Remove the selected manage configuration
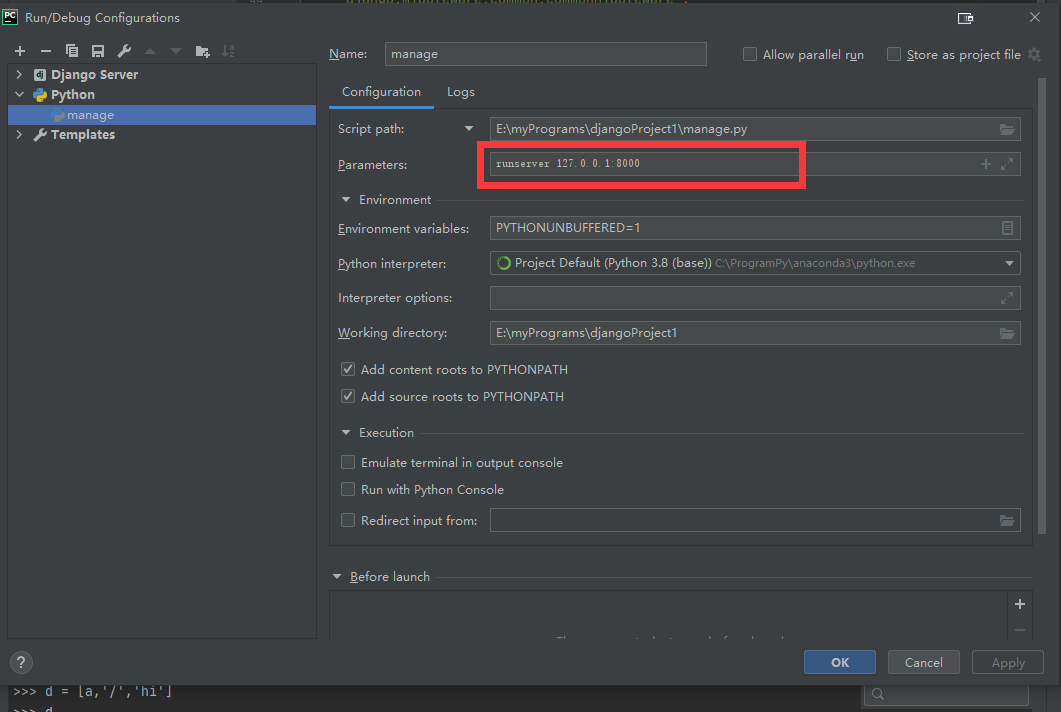Image resolution: width=1061 pixels, height=712 pixels. click(45, 50)
